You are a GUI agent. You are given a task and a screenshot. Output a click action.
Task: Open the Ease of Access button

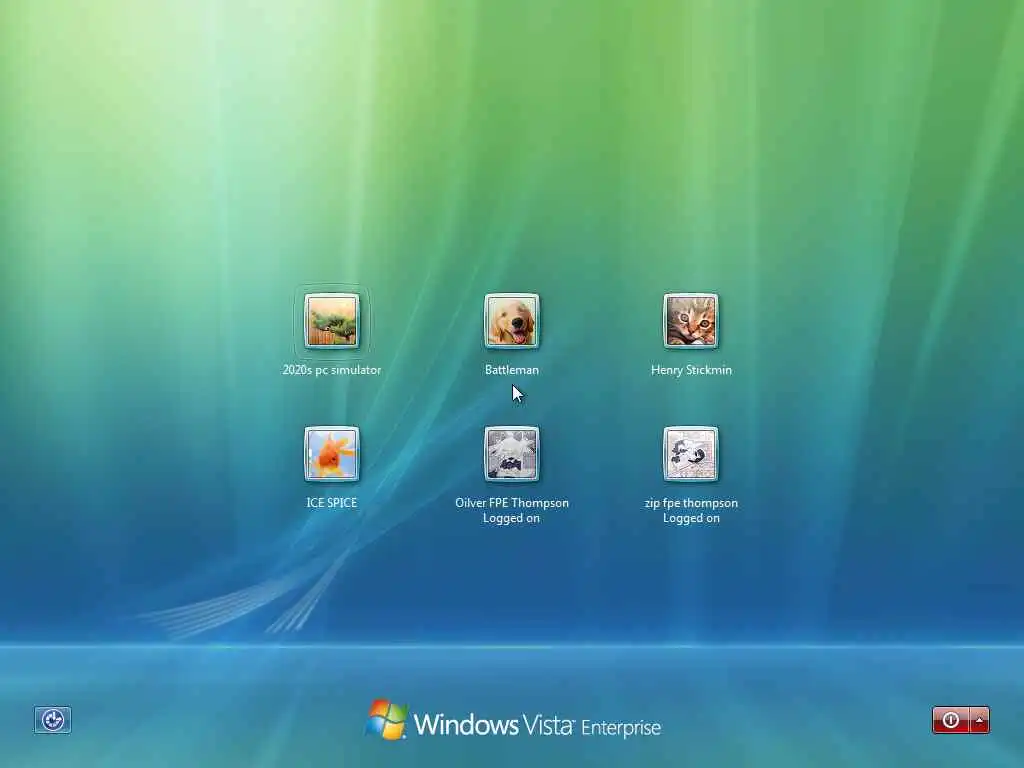[53, 720]
